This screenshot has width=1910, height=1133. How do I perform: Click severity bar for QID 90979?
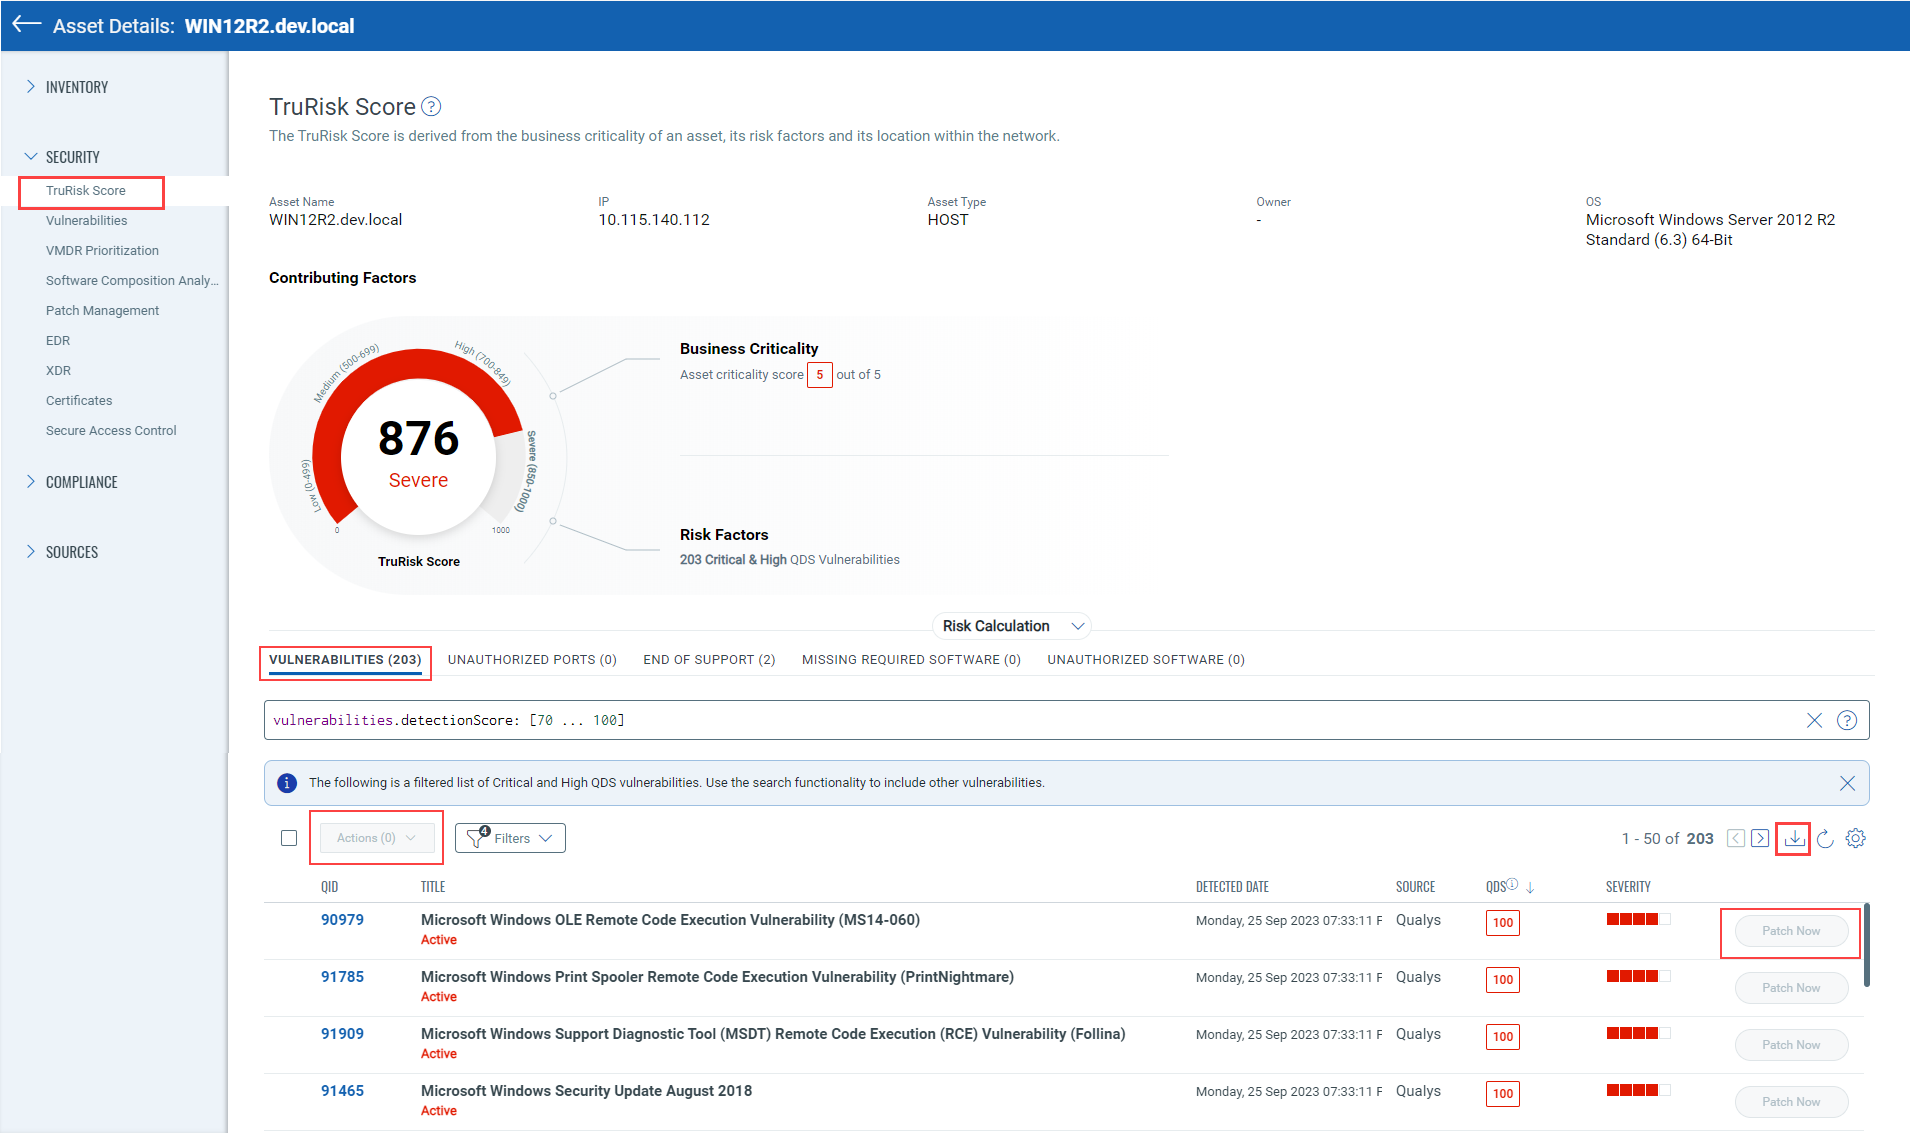coord(1638,919)
